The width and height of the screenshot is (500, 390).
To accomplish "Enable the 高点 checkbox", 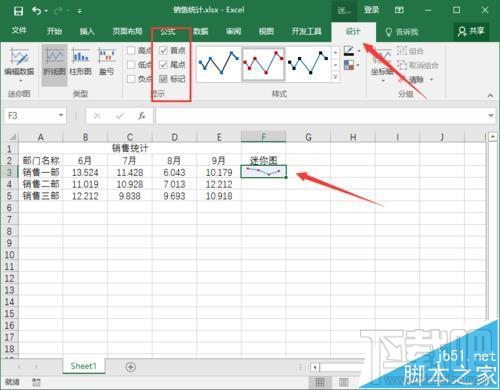I will tap(131, 51).
